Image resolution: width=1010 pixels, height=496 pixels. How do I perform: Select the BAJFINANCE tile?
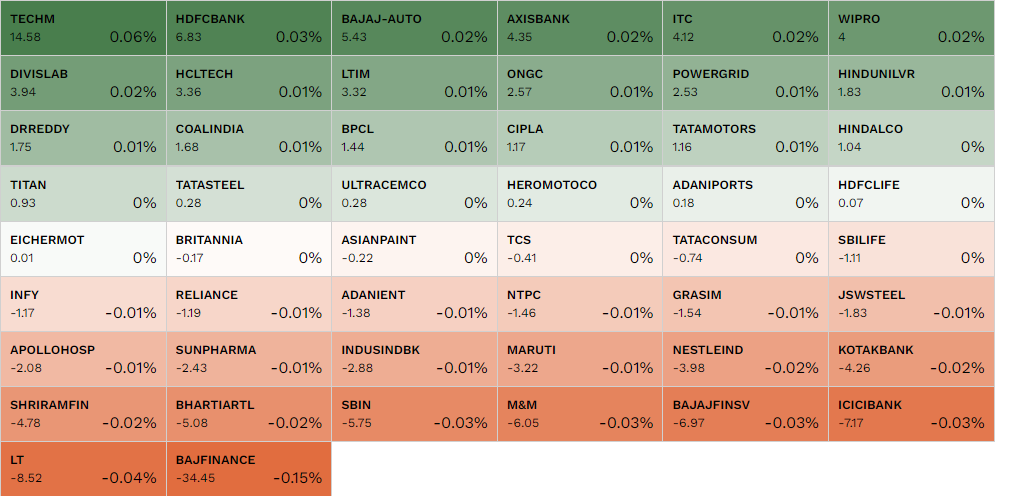click(x=248, y=469)
